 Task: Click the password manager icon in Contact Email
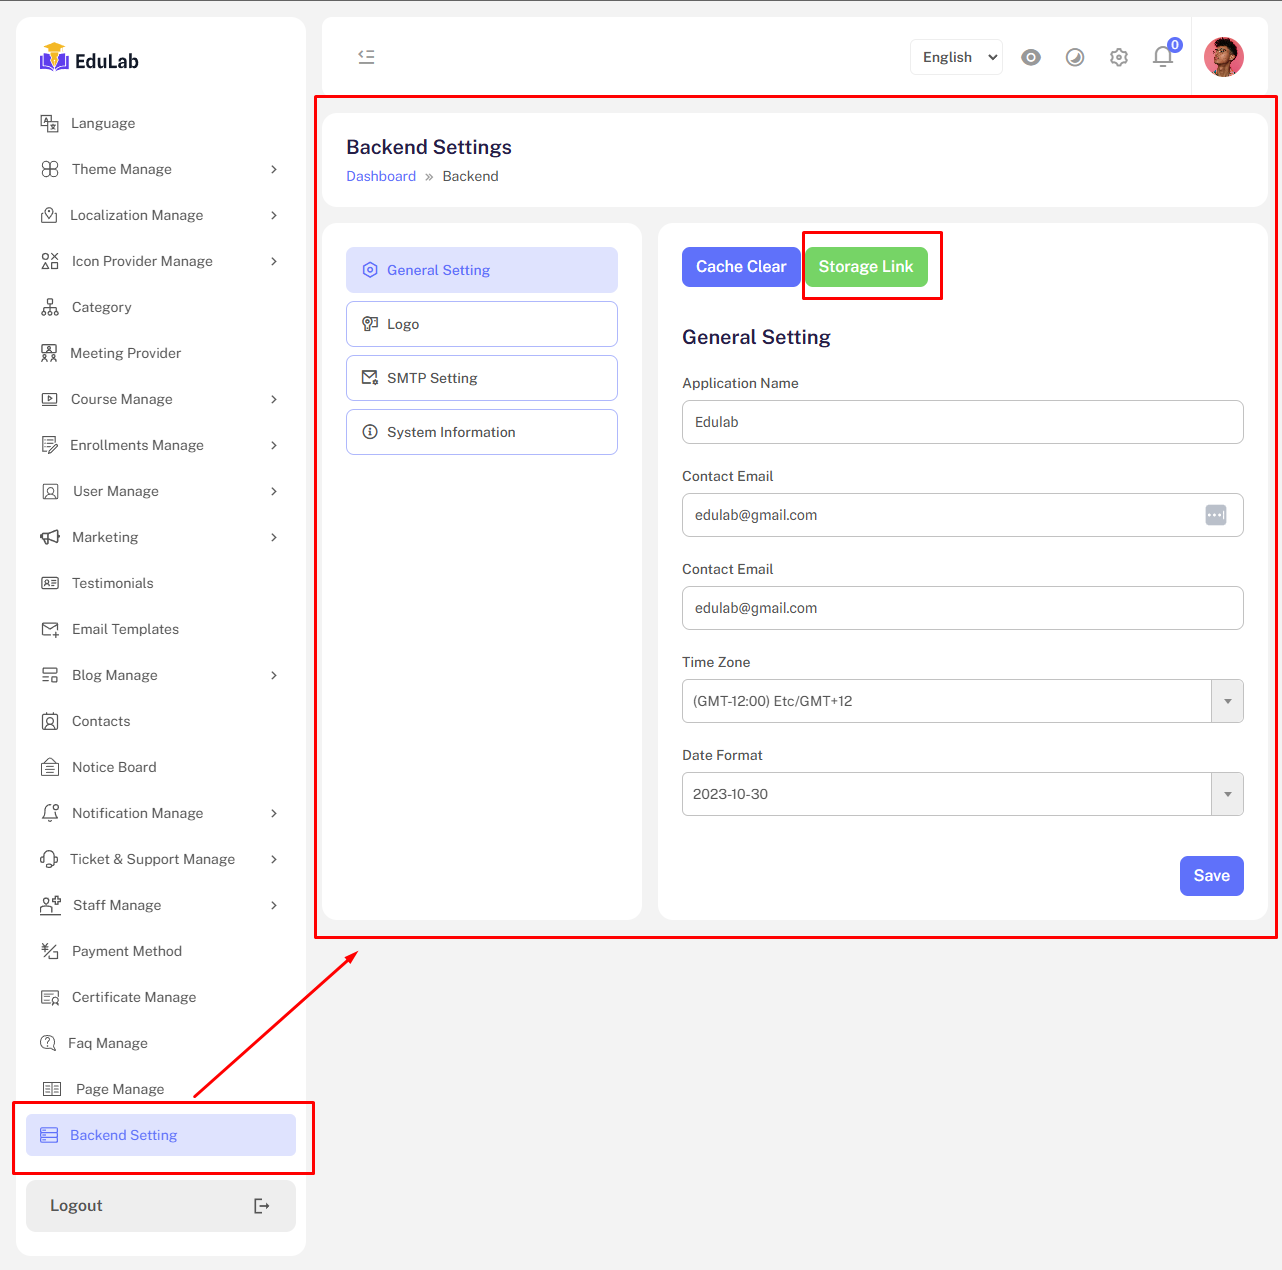(1215, 515)
